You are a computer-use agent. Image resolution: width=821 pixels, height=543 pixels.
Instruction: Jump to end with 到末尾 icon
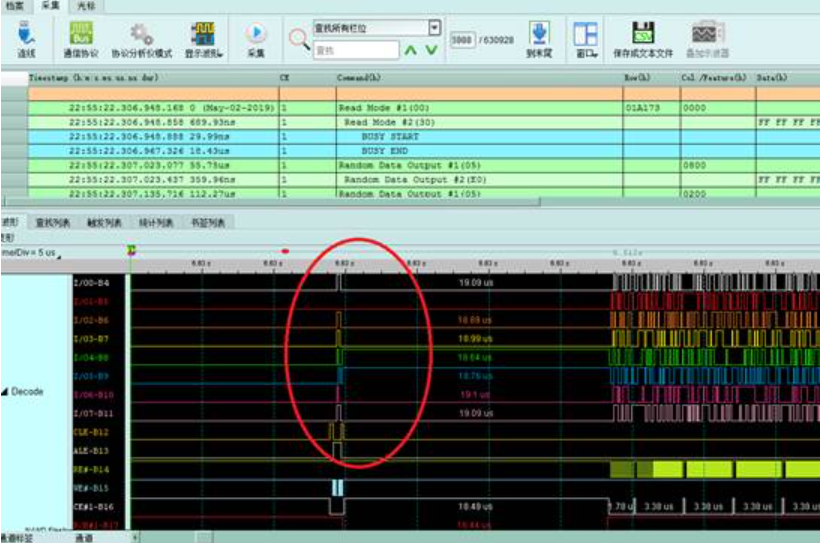[539, 34]
